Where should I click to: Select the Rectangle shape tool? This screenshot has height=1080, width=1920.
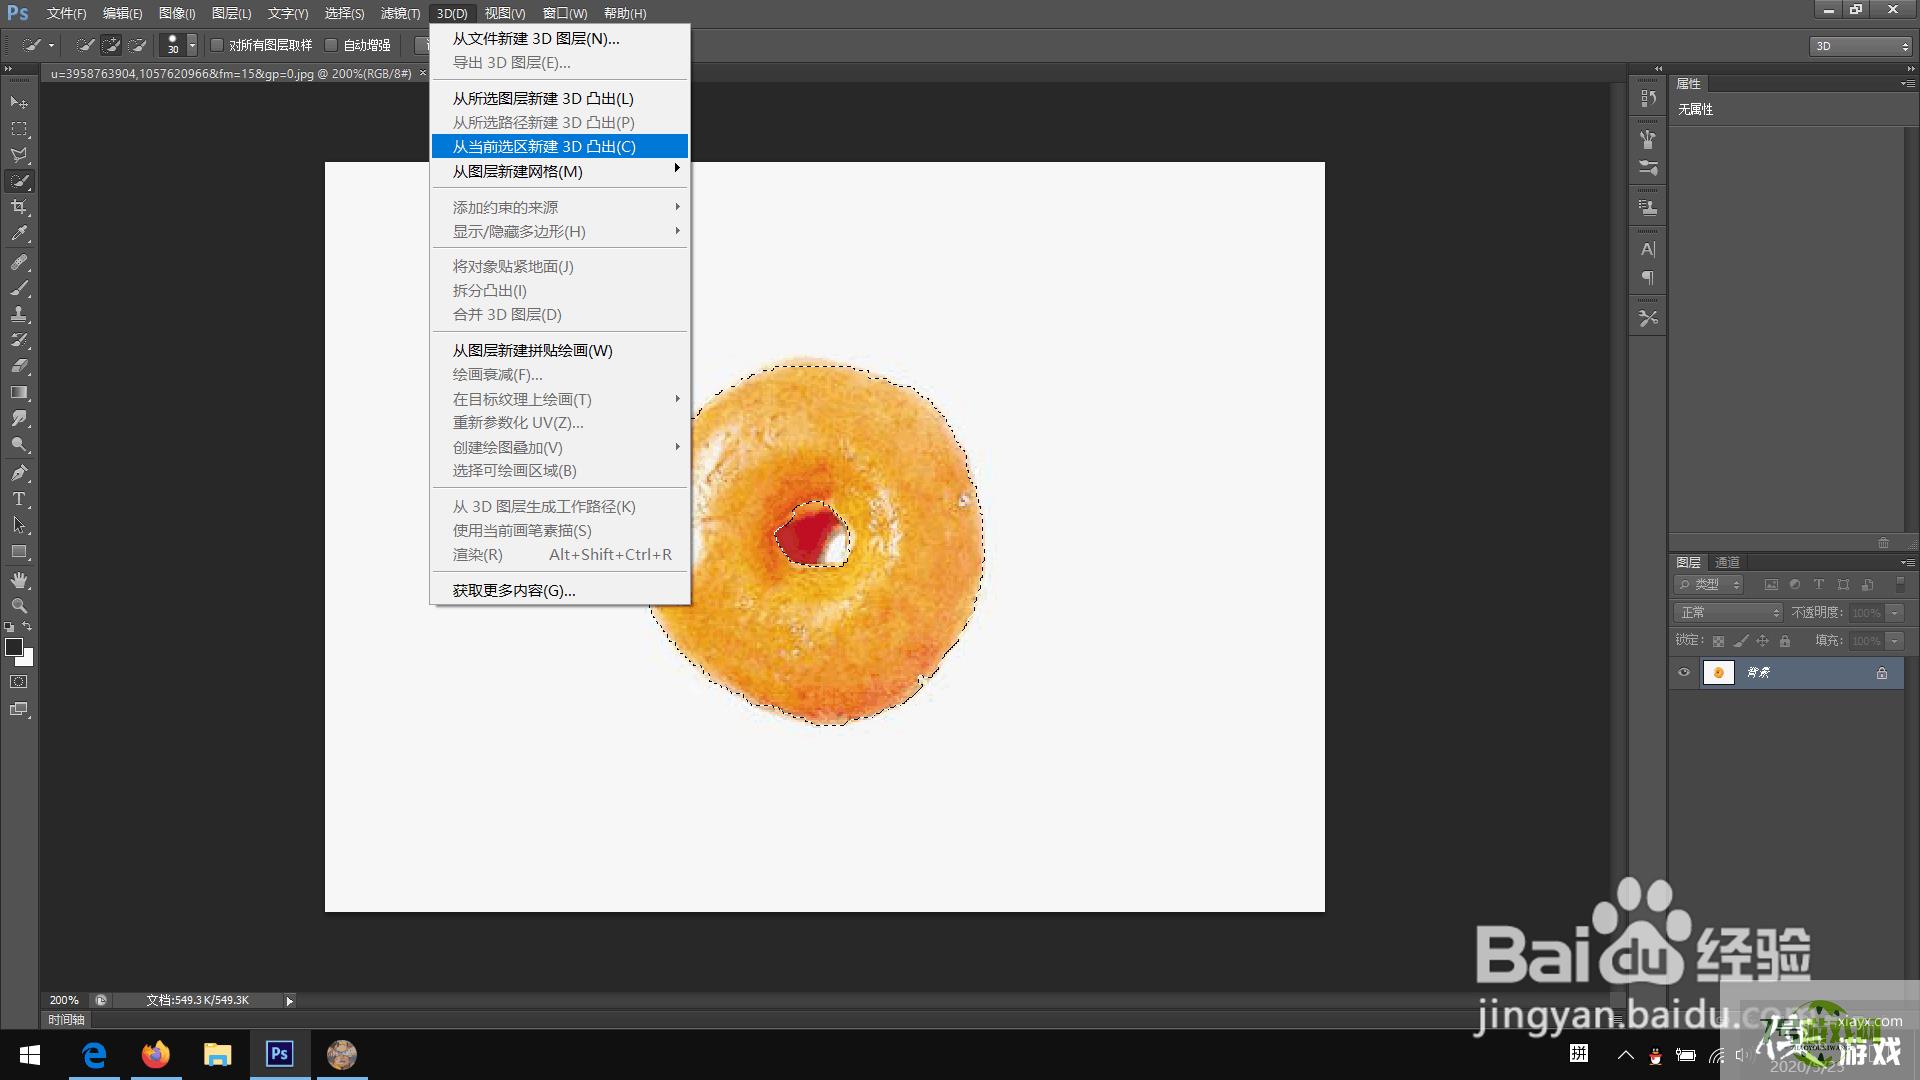click(19, 552)
